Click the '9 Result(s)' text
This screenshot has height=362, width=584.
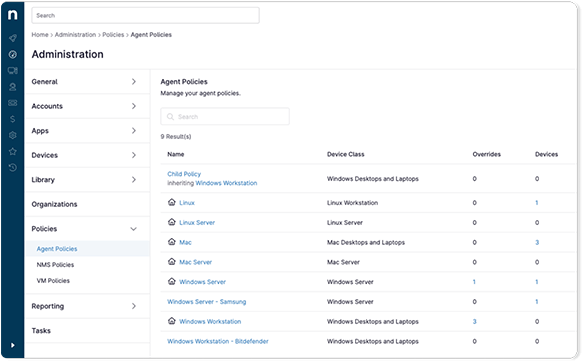176,137
